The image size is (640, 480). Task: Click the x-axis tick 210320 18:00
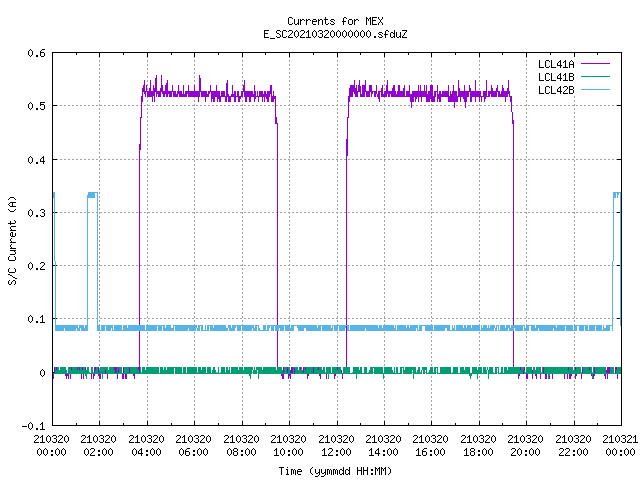click(x=478, y=445)
